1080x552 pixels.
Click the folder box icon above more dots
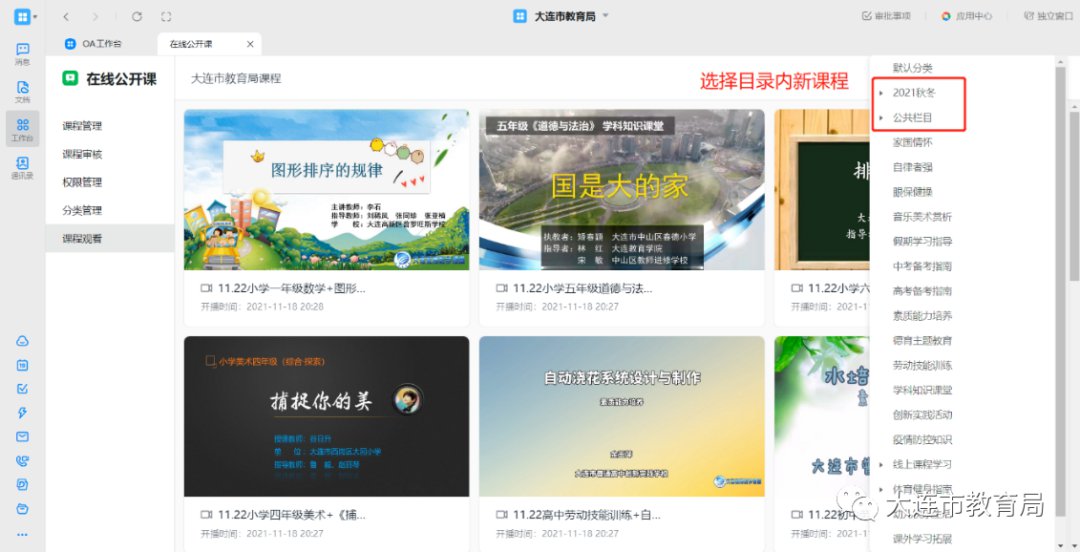pyautogui.click(x=23, y=509)
